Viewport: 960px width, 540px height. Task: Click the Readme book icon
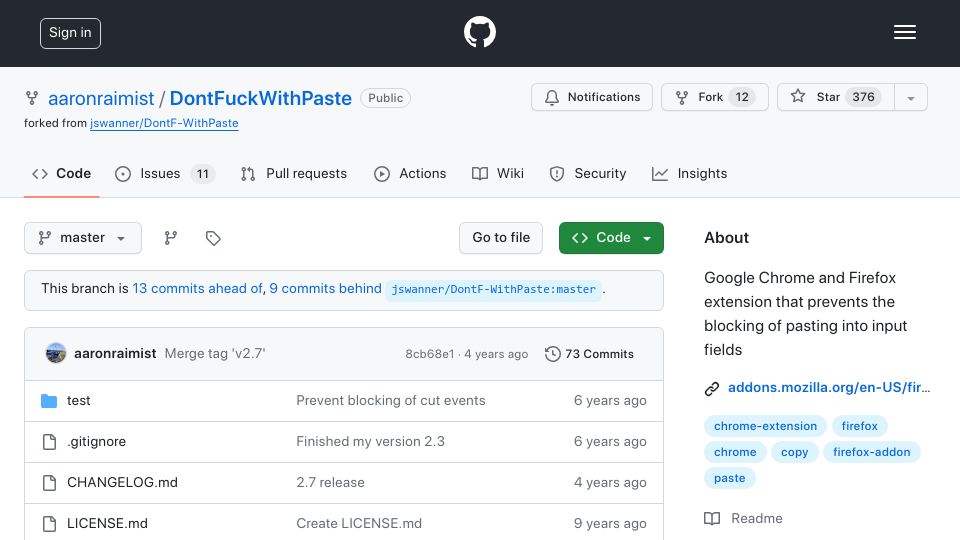tap(712, 519)
